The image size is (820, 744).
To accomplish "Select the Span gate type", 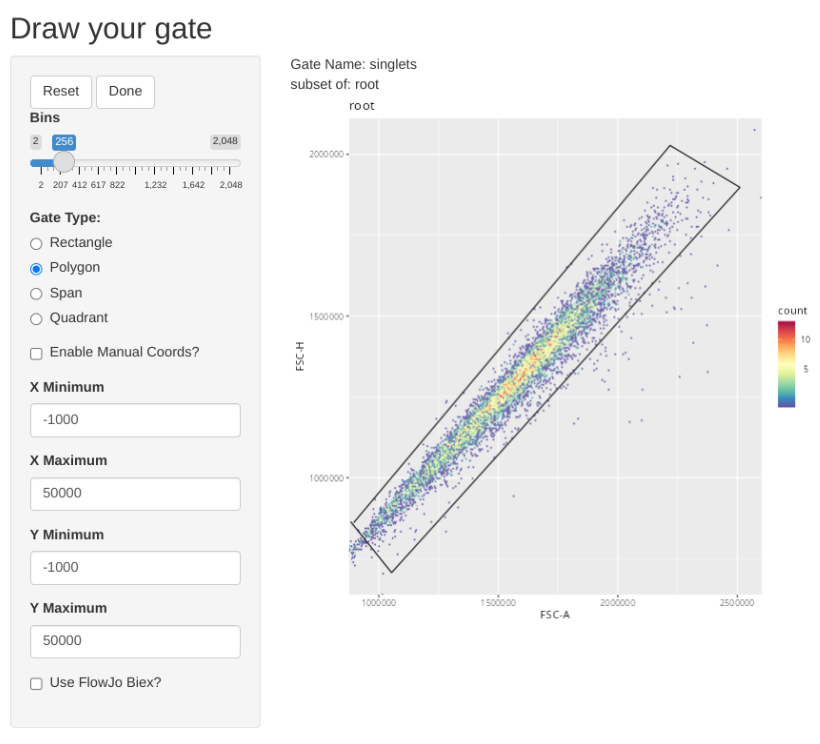I will tap(37, 293).
